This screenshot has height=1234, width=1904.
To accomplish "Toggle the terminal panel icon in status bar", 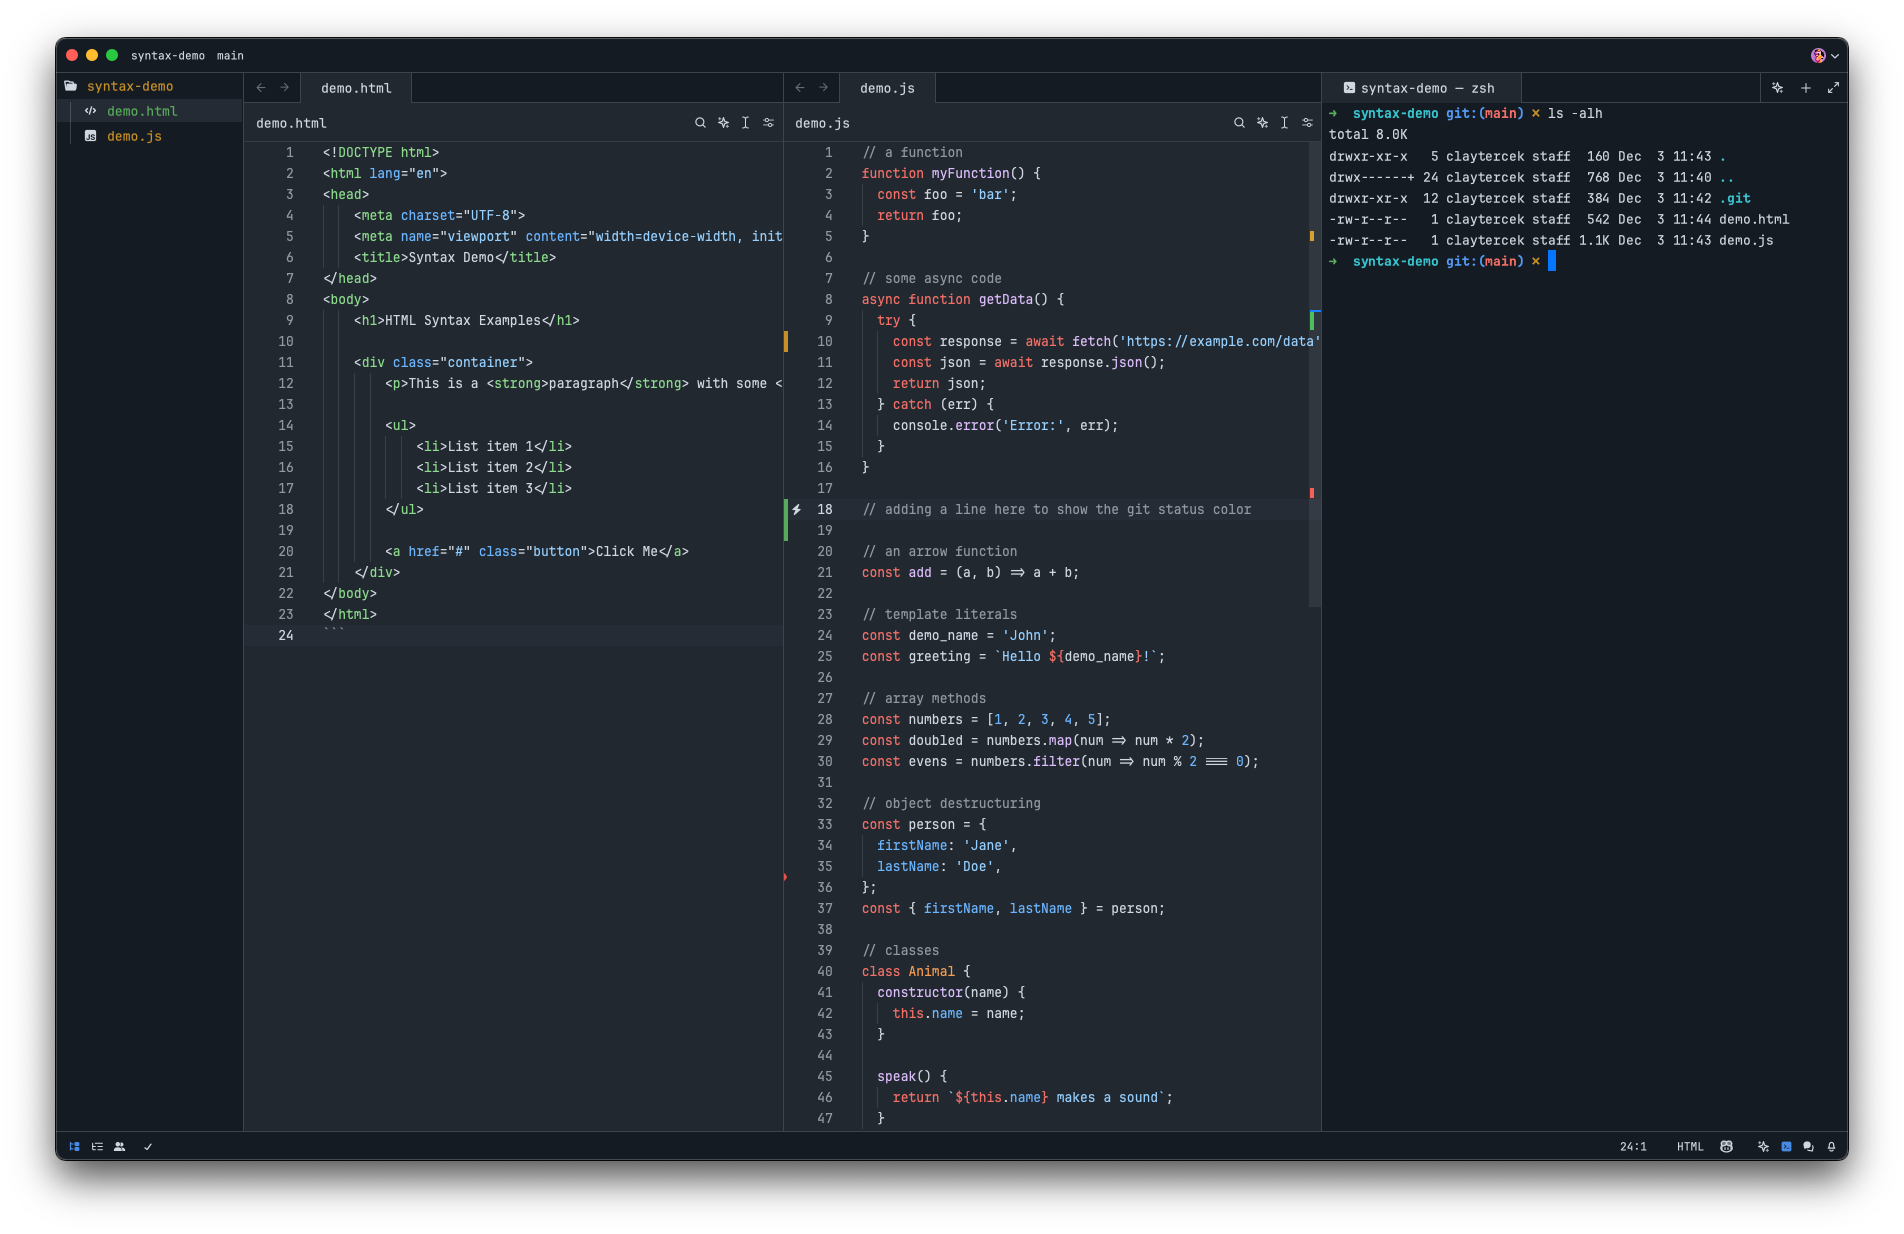I will (x=1786, y=1147).
